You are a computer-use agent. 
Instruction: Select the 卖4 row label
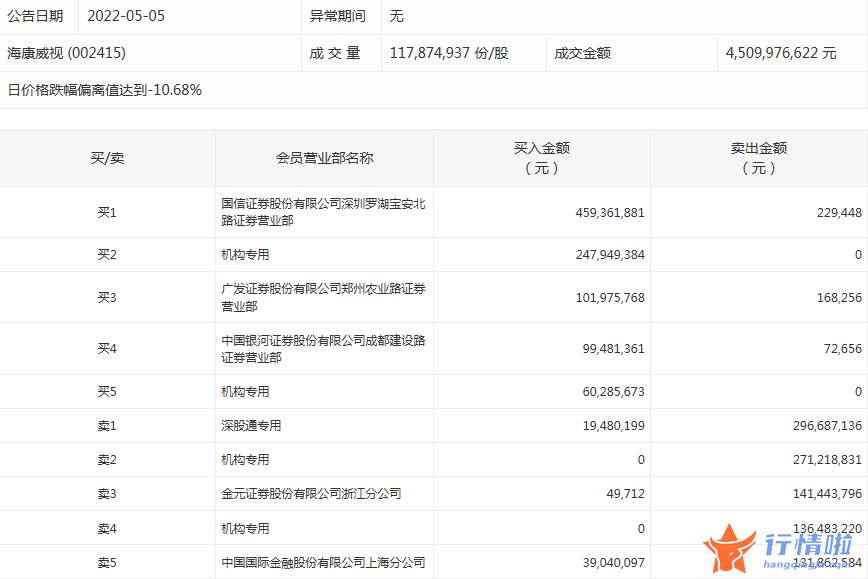click(x=107, y=529)
